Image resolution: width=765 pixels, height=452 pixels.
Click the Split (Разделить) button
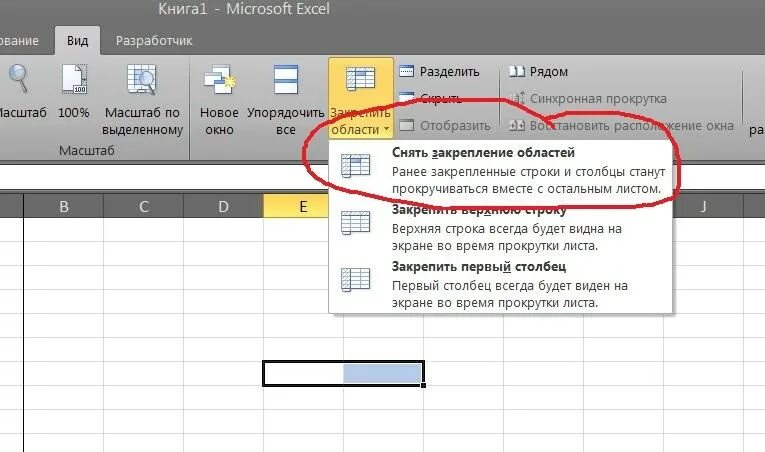440,72
